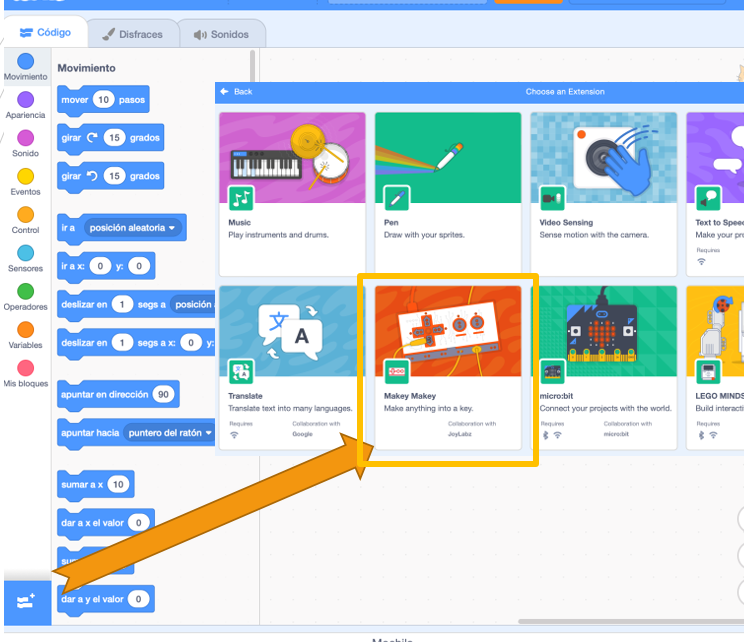Open the 'posición' dropdown in 'deslizar en' block
744x642 pixels.
point(192,304)
